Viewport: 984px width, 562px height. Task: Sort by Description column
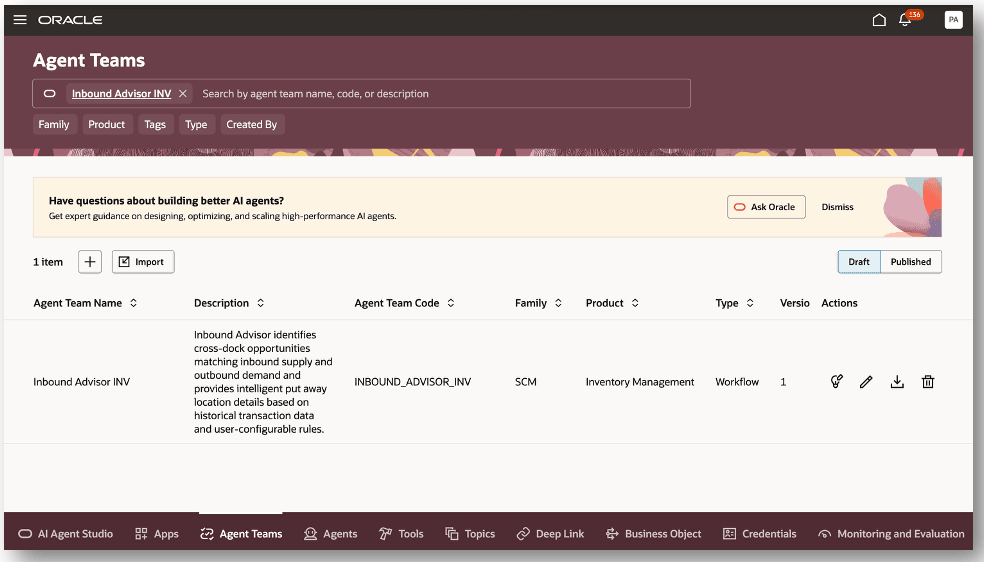pyautogui.click(x=260, y=303)
